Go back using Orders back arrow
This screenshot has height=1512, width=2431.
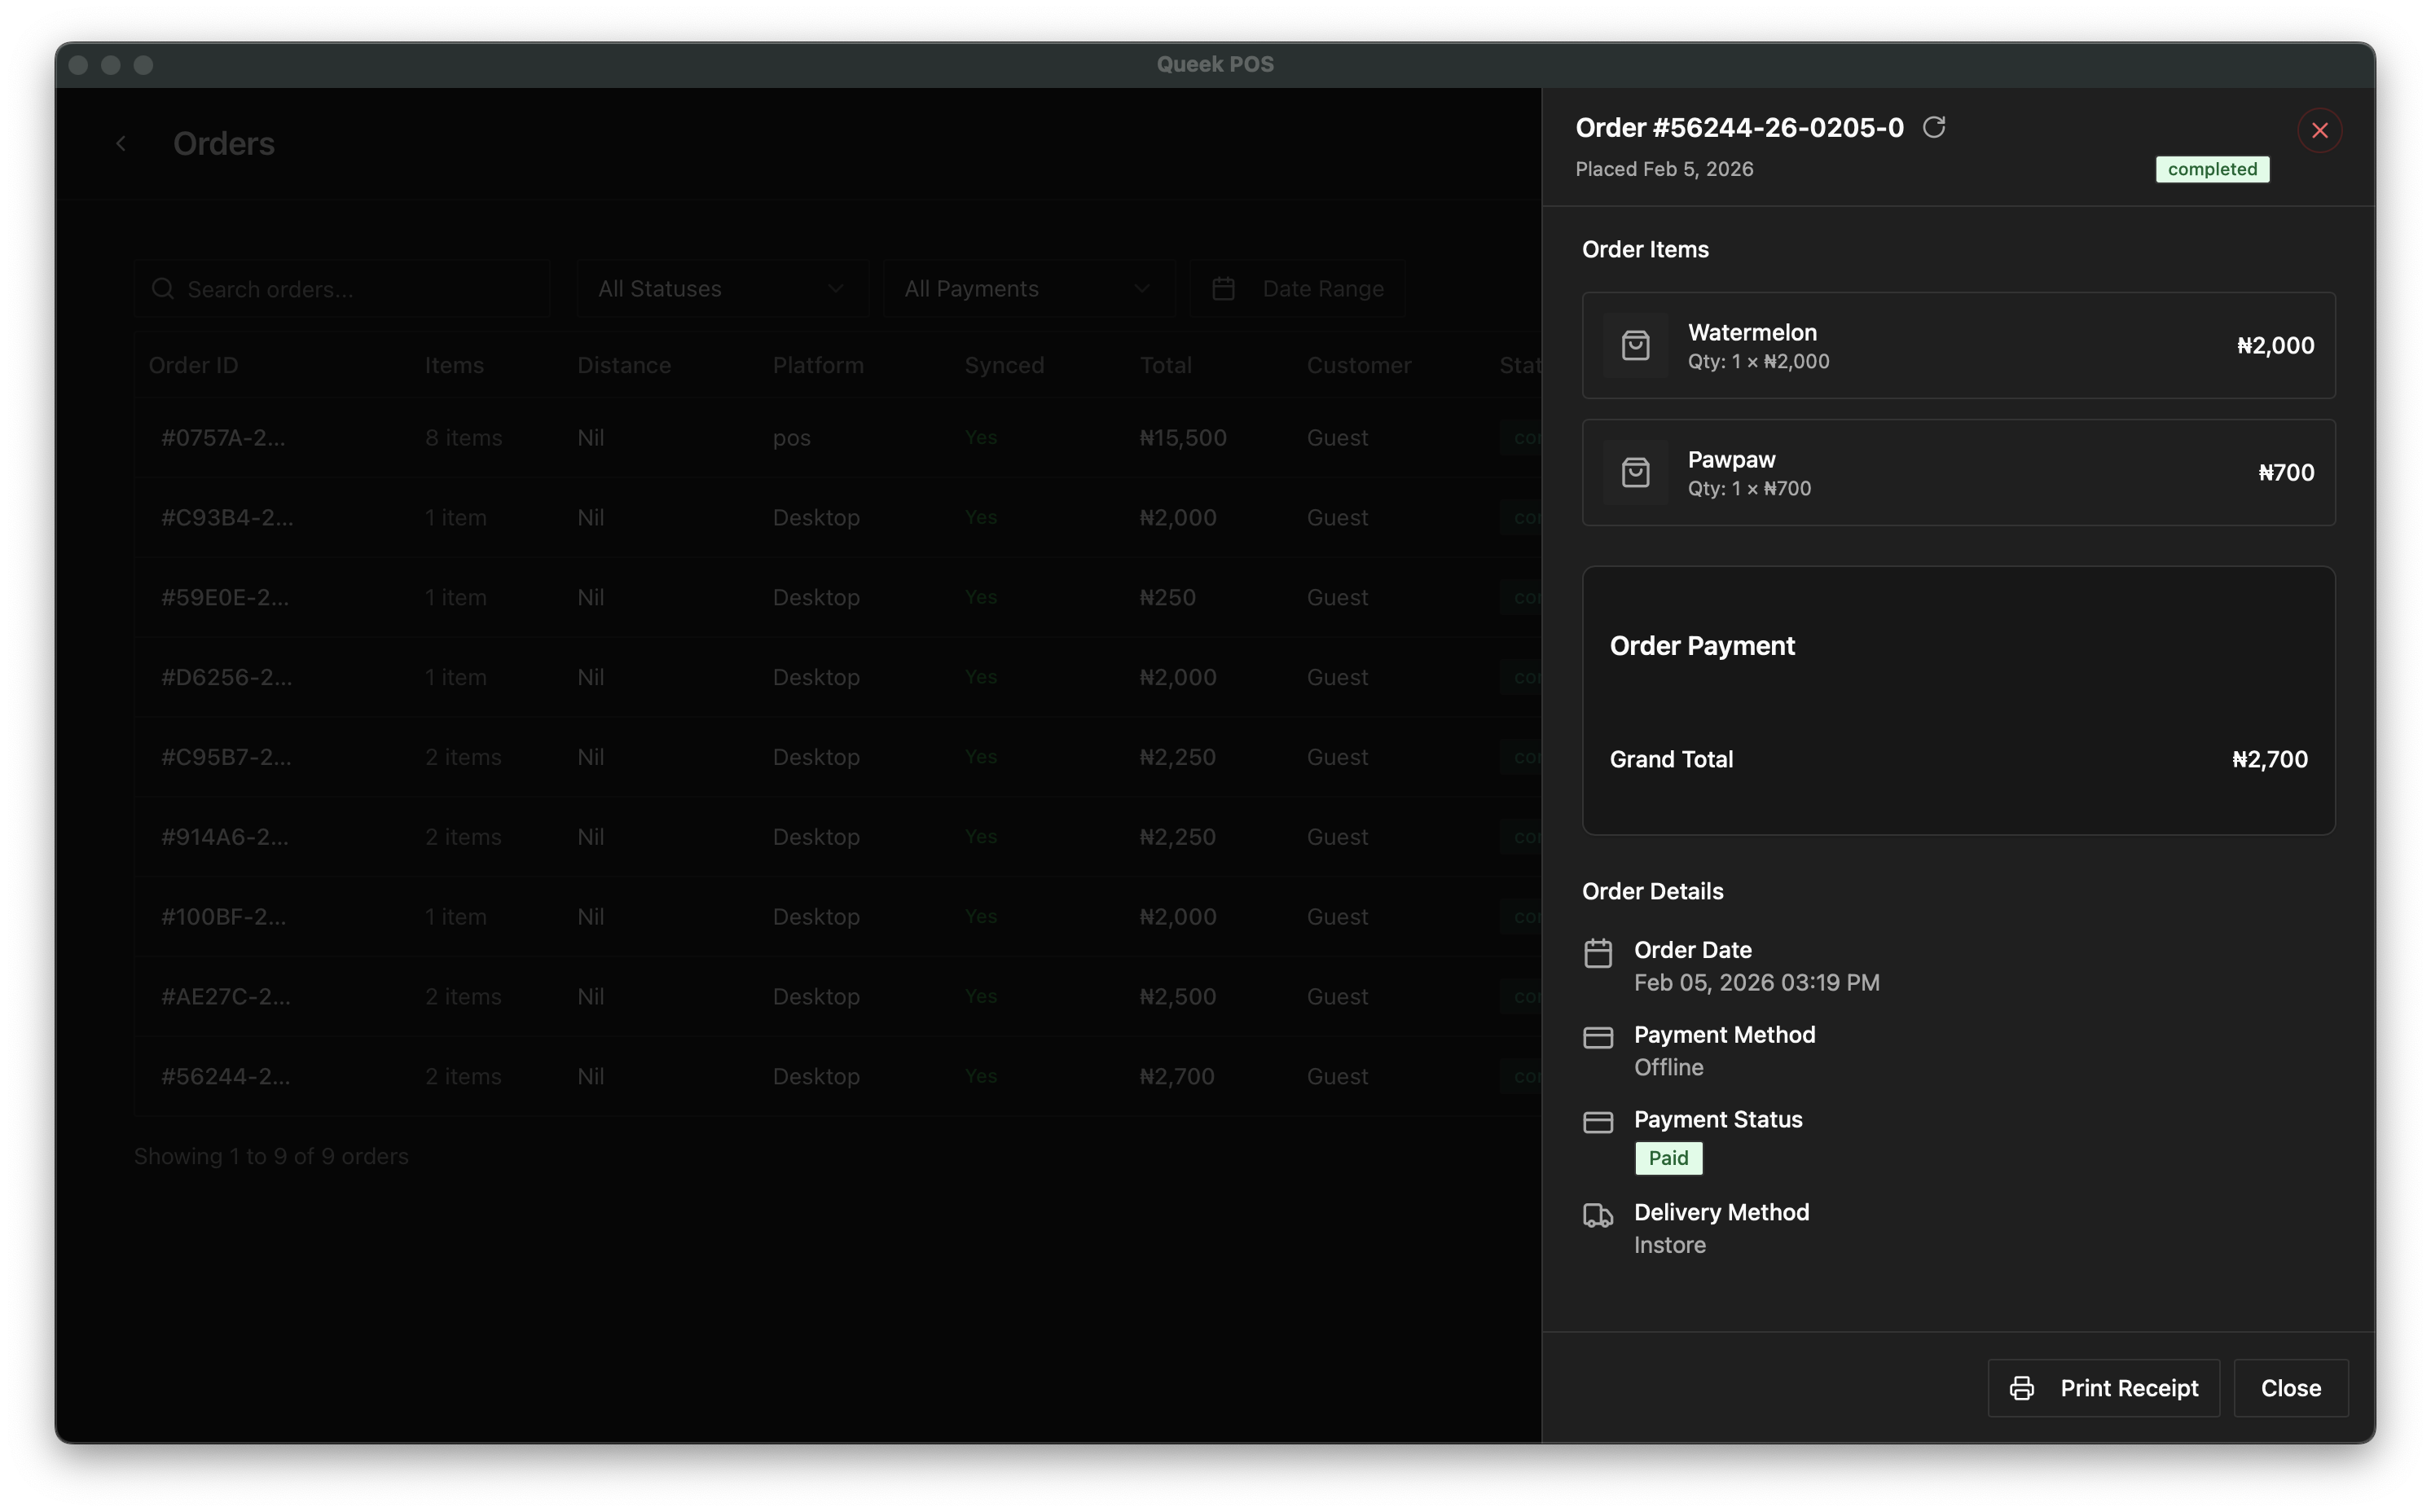[121, 144]
